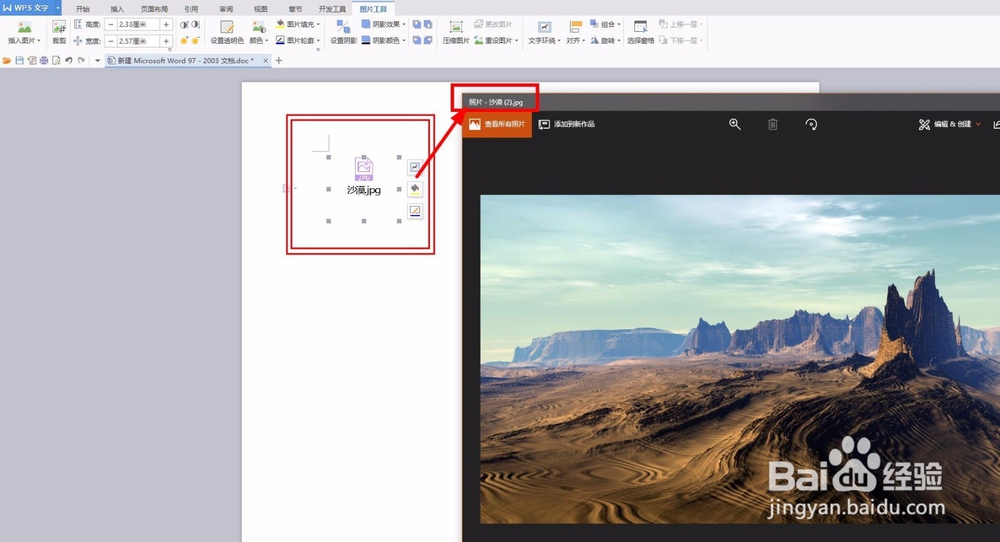Click the width field showing 2.57厘米

[138, 41]
